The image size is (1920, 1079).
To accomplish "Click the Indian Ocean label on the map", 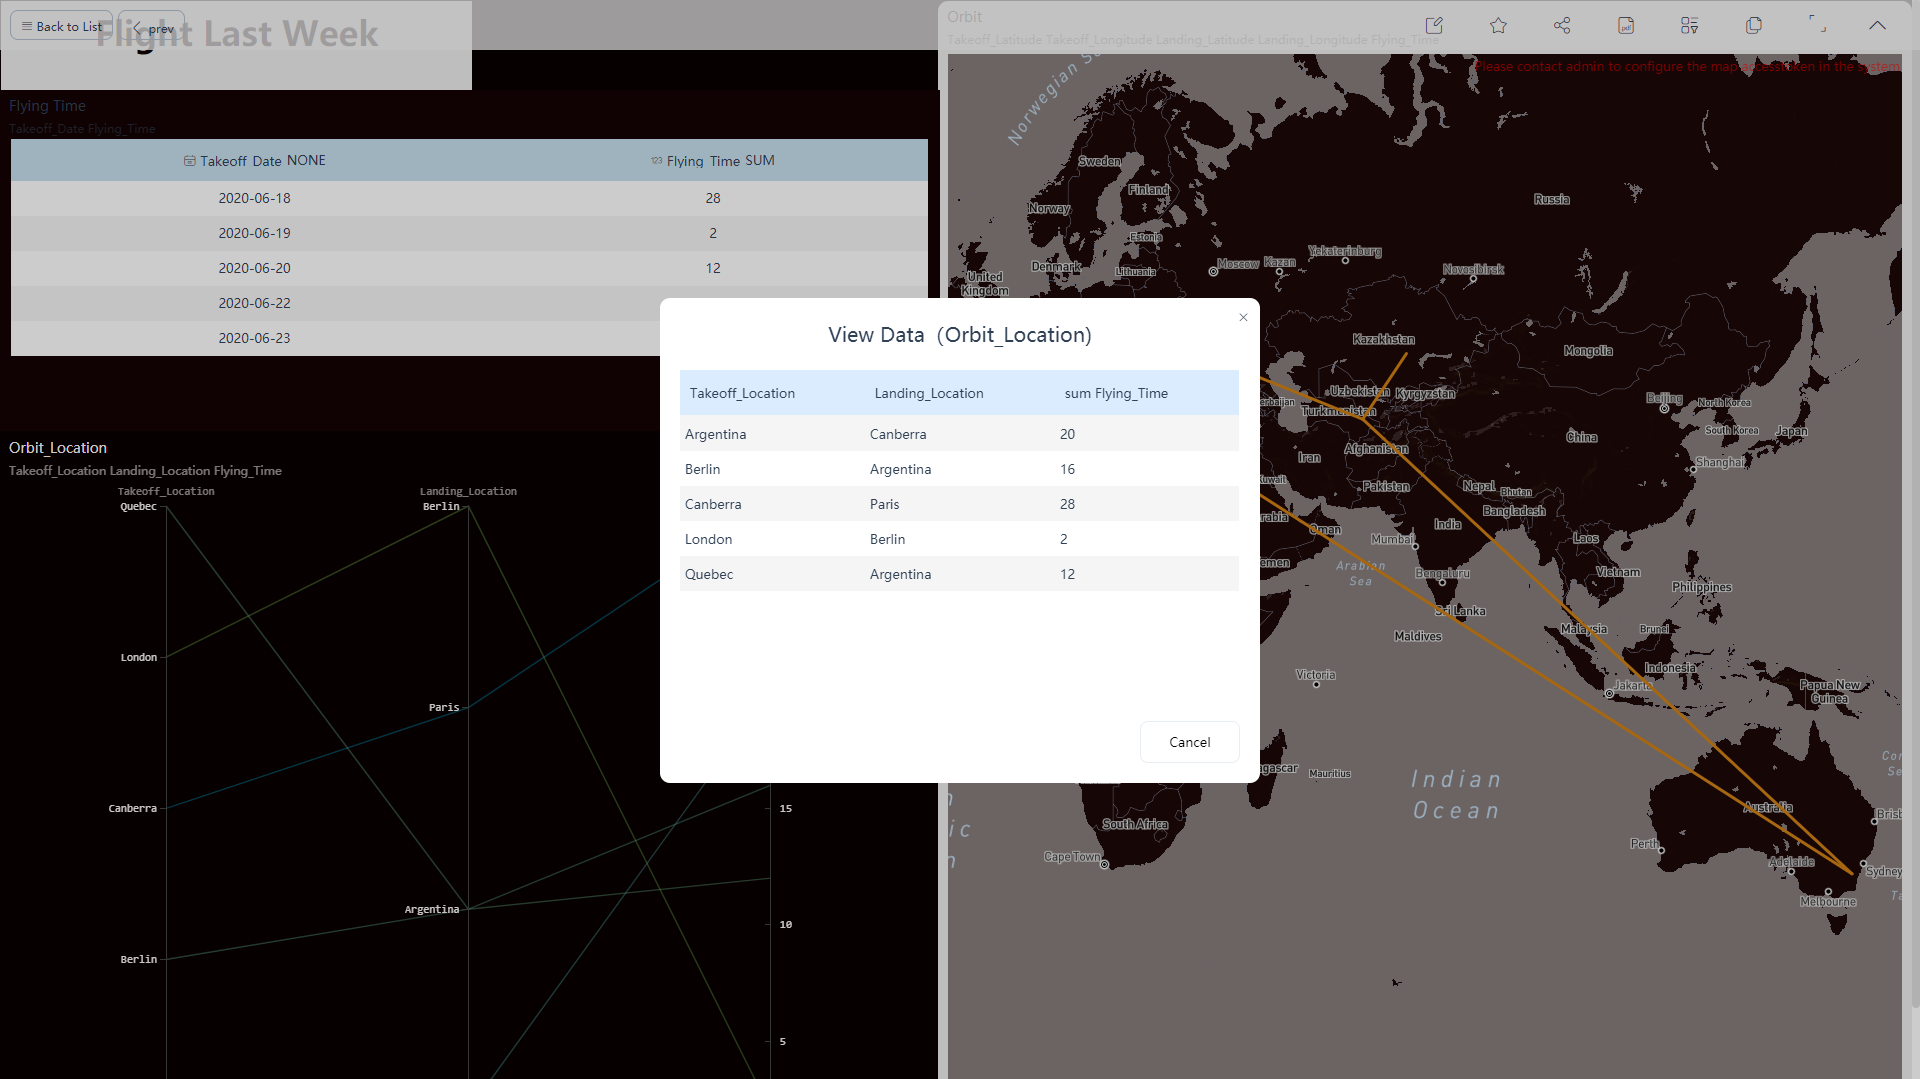I will (x=1456, y=795).
